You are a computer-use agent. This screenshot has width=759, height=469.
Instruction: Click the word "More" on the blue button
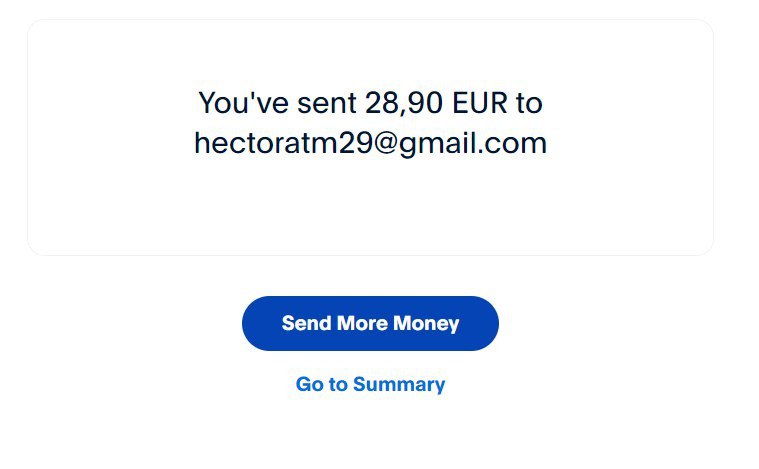pos(362,323)
